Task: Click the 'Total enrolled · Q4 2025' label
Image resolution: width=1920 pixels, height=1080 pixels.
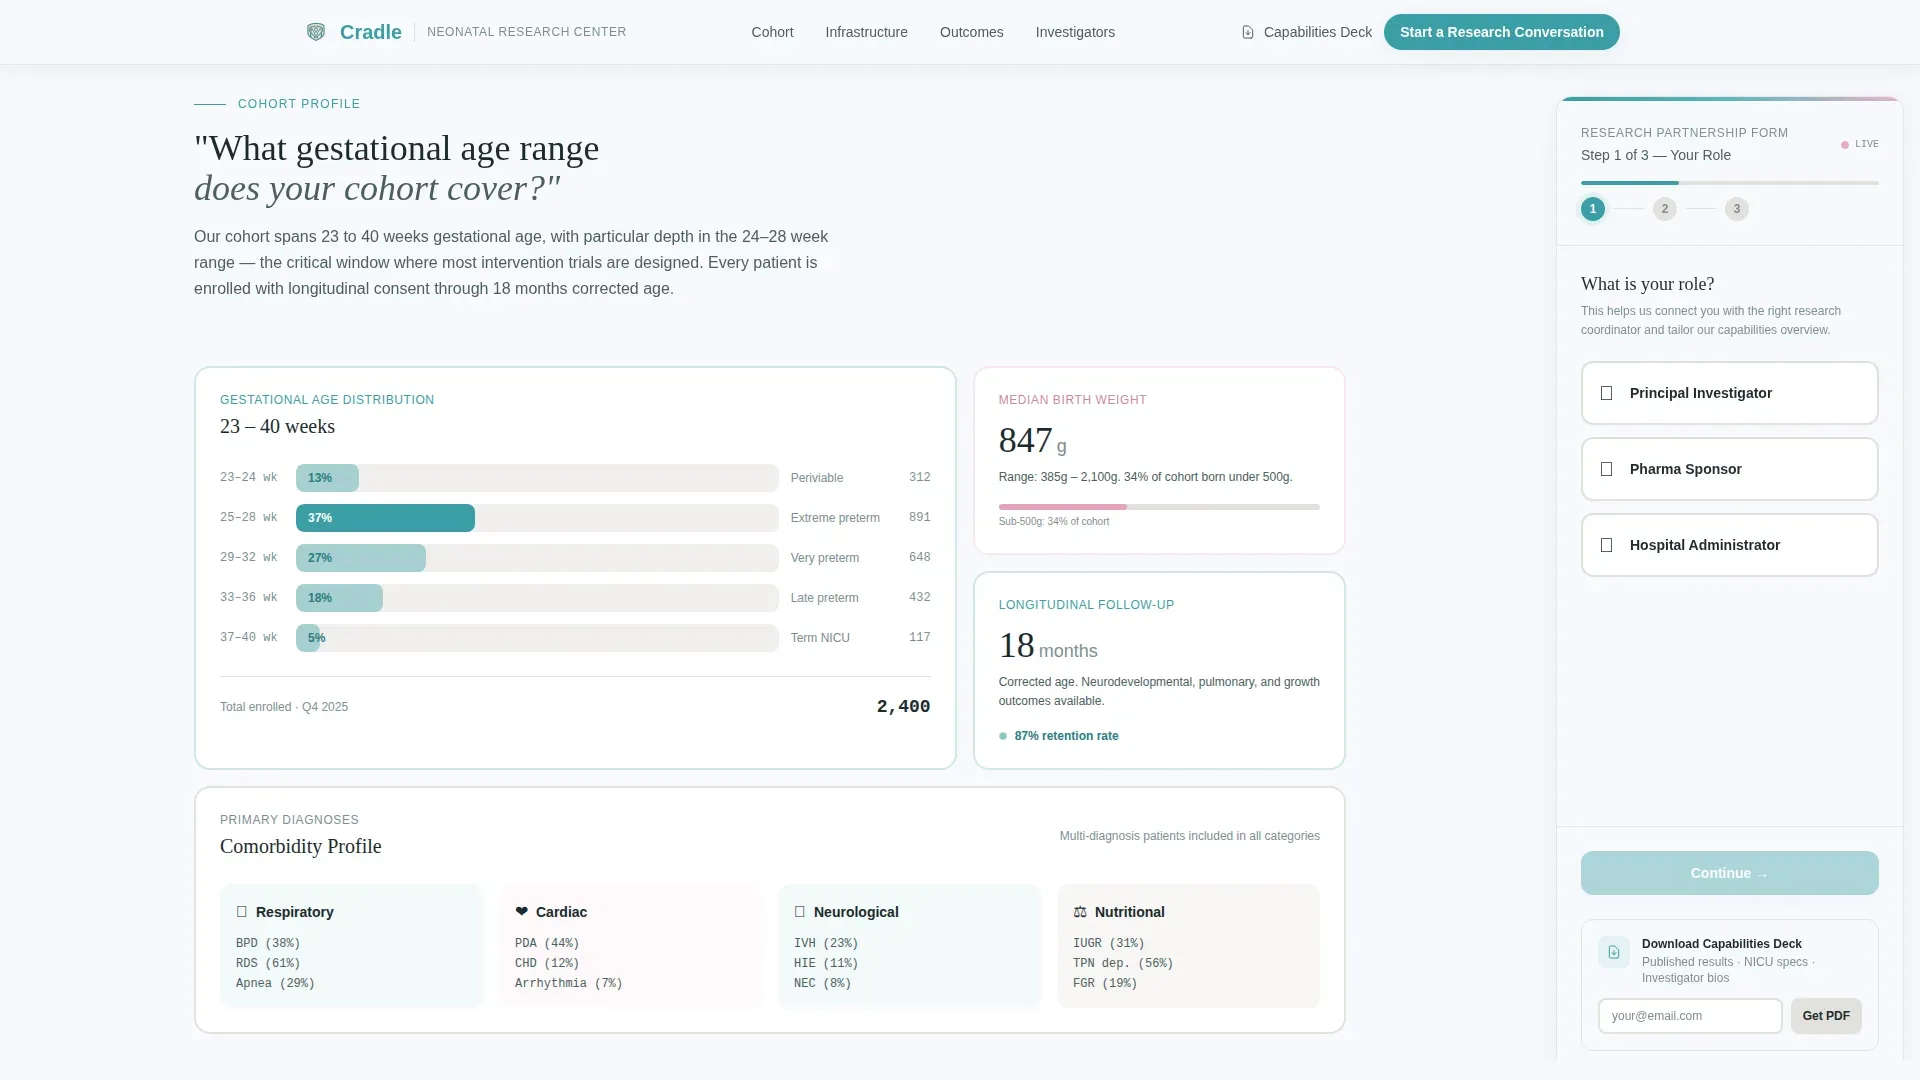Action: point(284,707)
